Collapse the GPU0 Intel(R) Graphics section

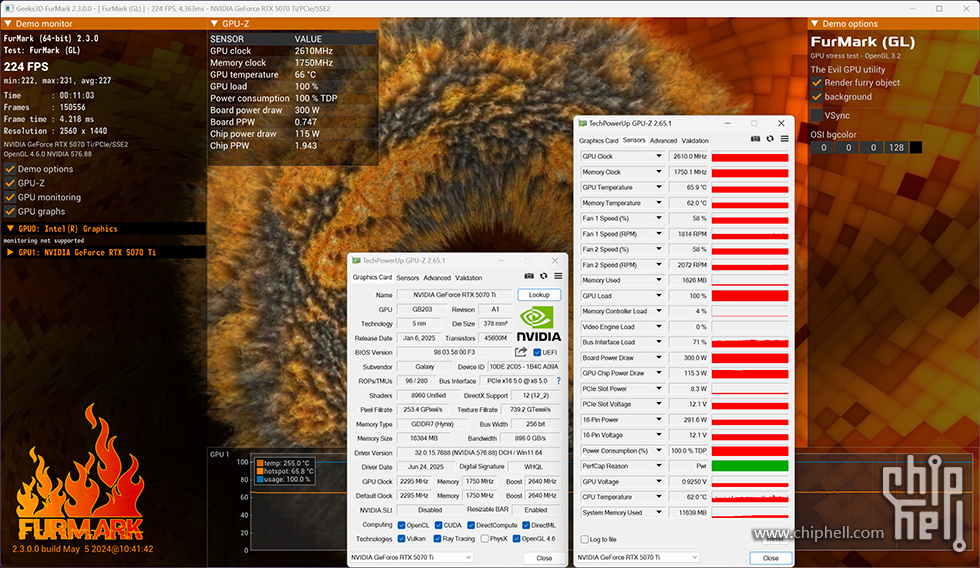point(10,229)
